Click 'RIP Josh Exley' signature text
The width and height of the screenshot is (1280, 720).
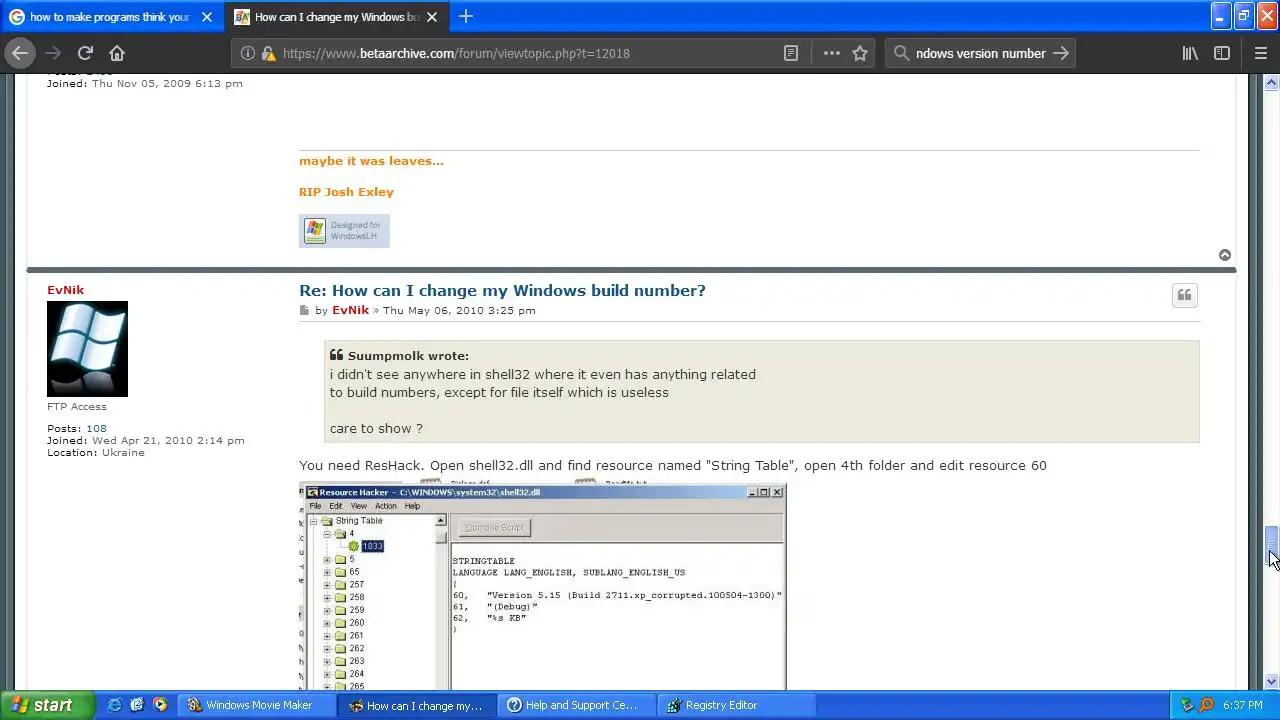click(346, 192)
